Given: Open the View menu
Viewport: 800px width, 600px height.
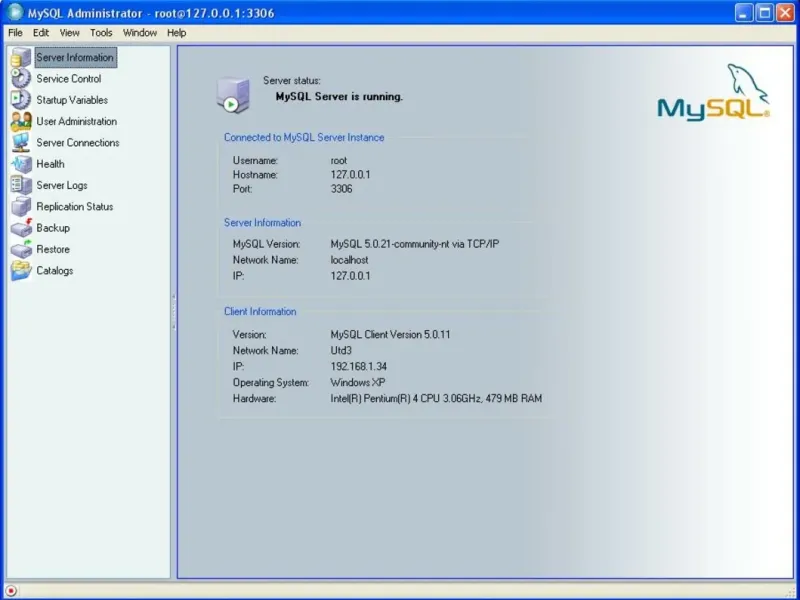Looking at the screenshot, I should tap(69, 33).
